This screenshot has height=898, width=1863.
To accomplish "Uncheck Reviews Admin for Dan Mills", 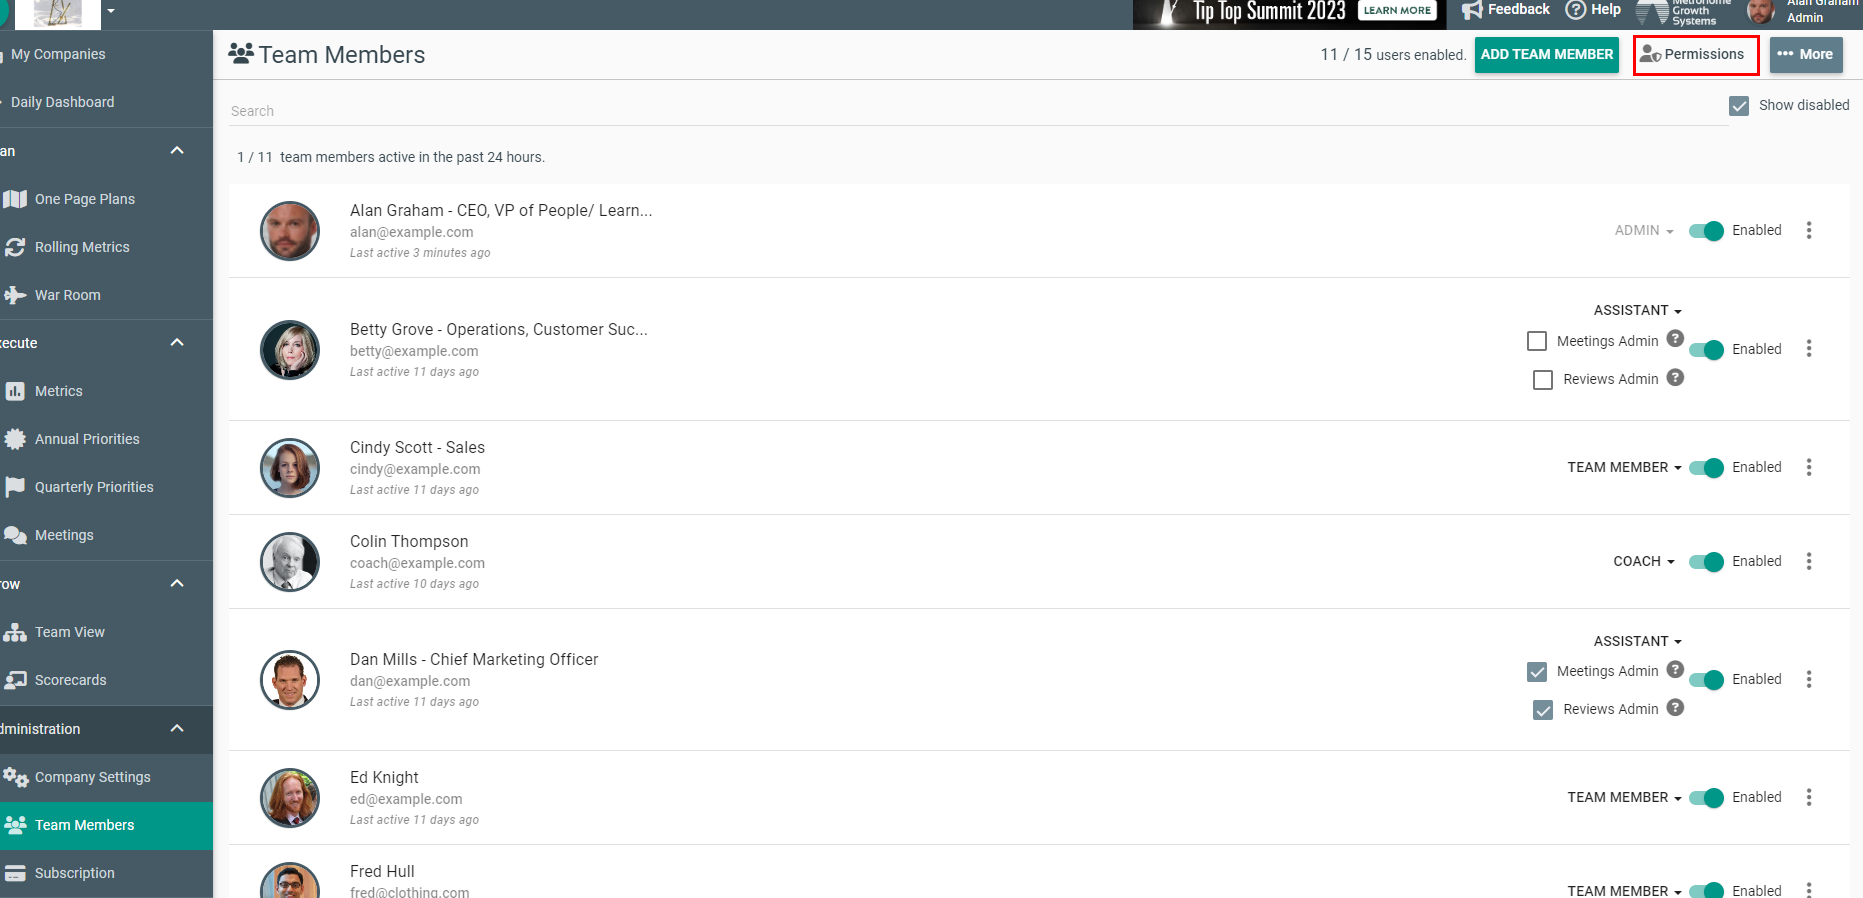I will point(1543,710).
